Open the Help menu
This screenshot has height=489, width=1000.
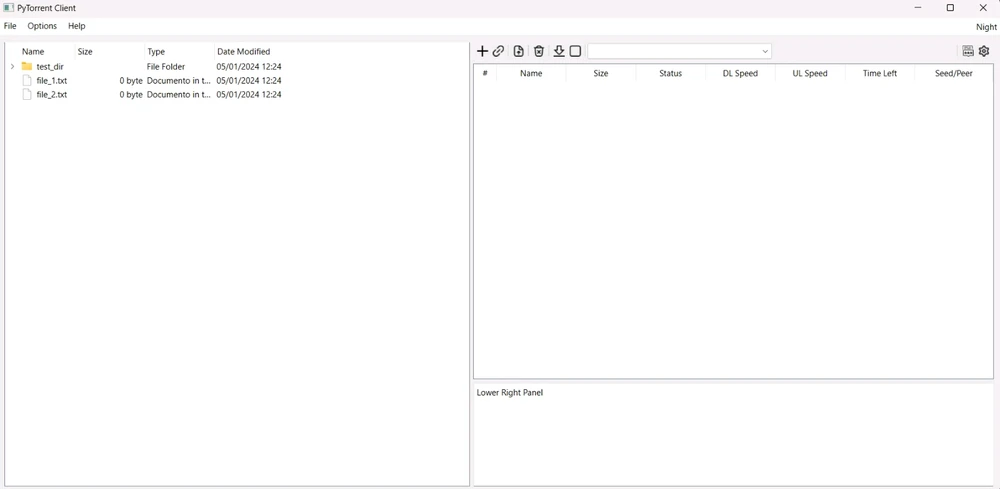coord(77,26)
